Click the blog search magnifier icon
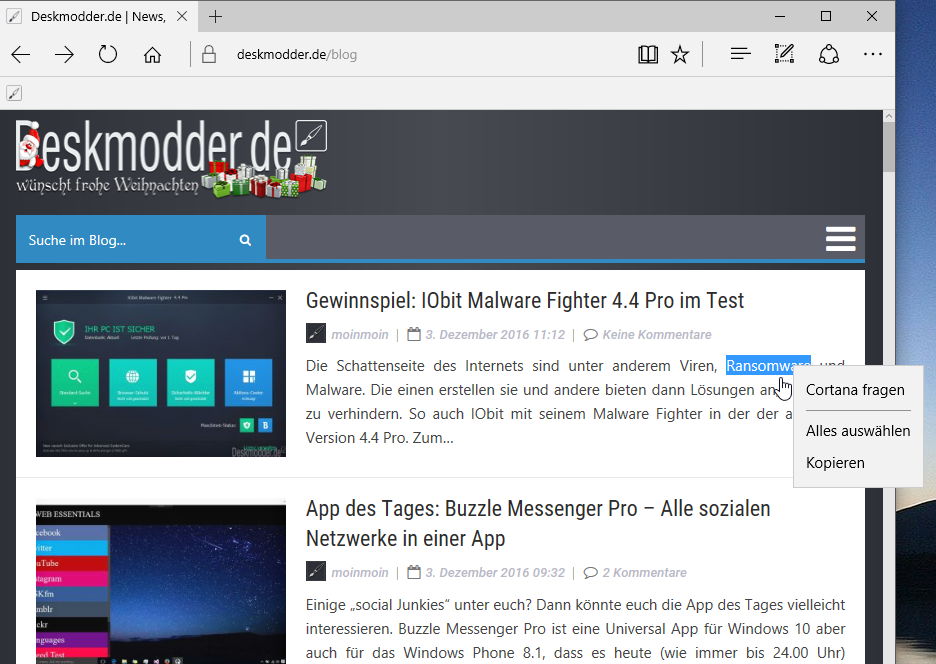 pyautogui.click(x=245, y=240)
